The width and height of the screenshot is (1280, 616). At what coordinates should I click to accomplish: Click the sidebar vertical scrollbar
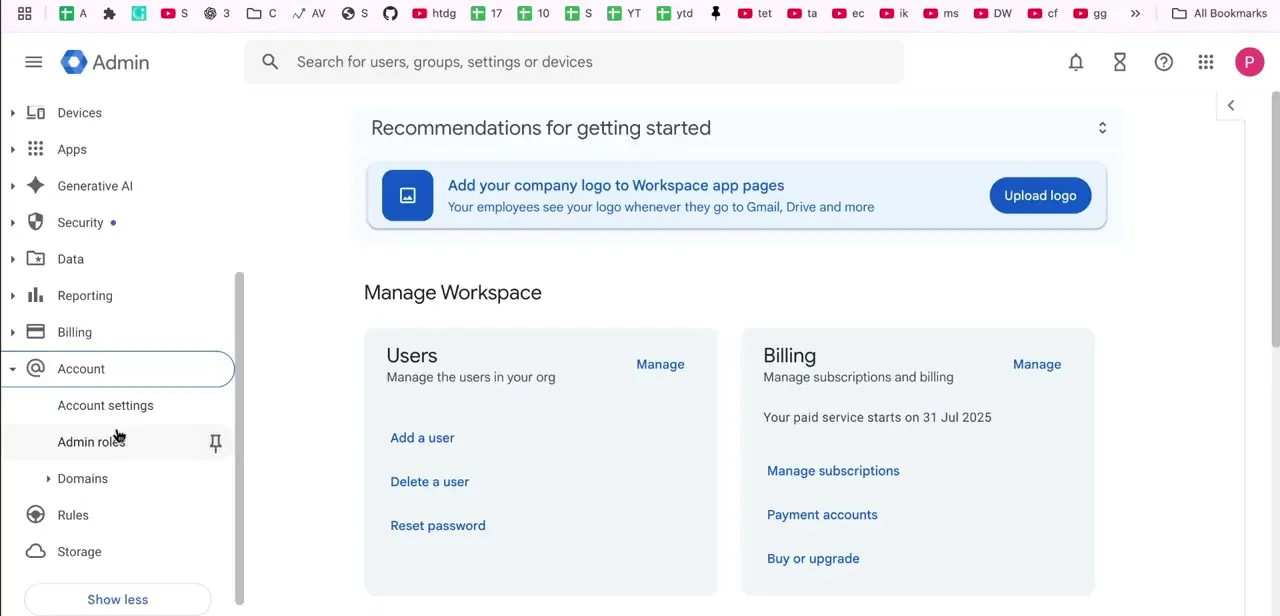click(239, 438)
